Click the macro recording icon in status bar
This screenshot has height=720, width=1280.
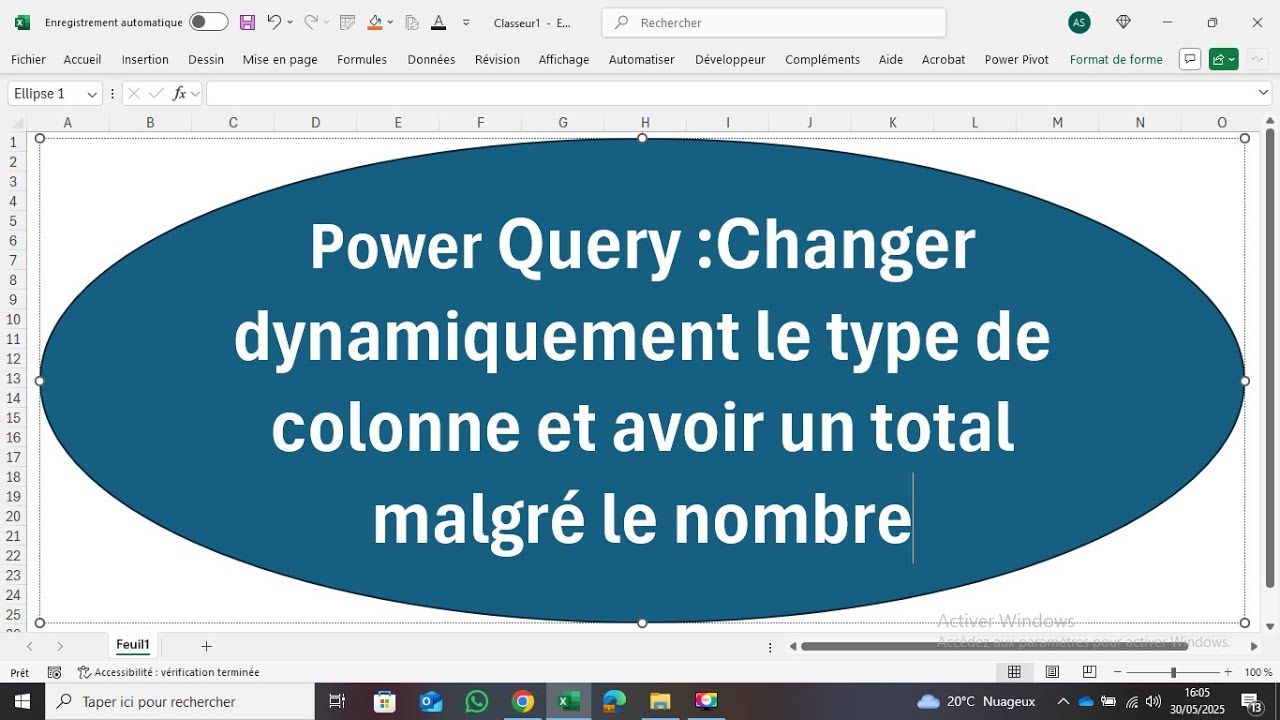pyautogui.click(x=54, y=673)
